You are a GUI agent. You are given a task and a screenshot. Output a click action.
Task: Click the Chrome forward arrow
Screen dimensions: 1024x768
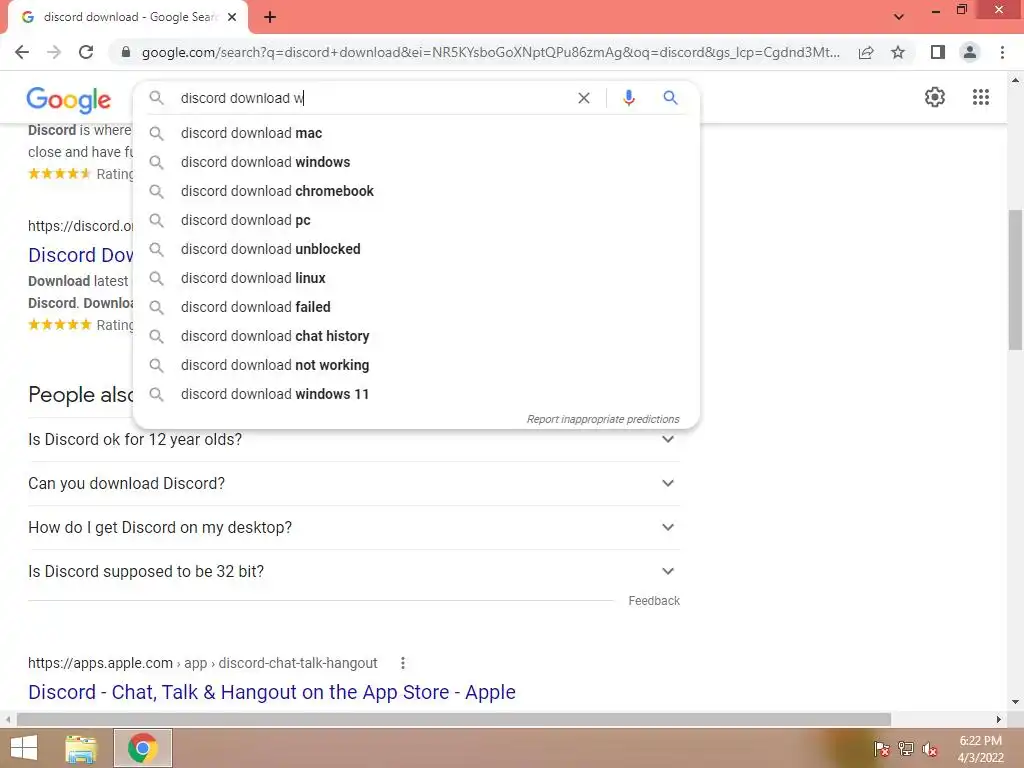tap(54, 52)
